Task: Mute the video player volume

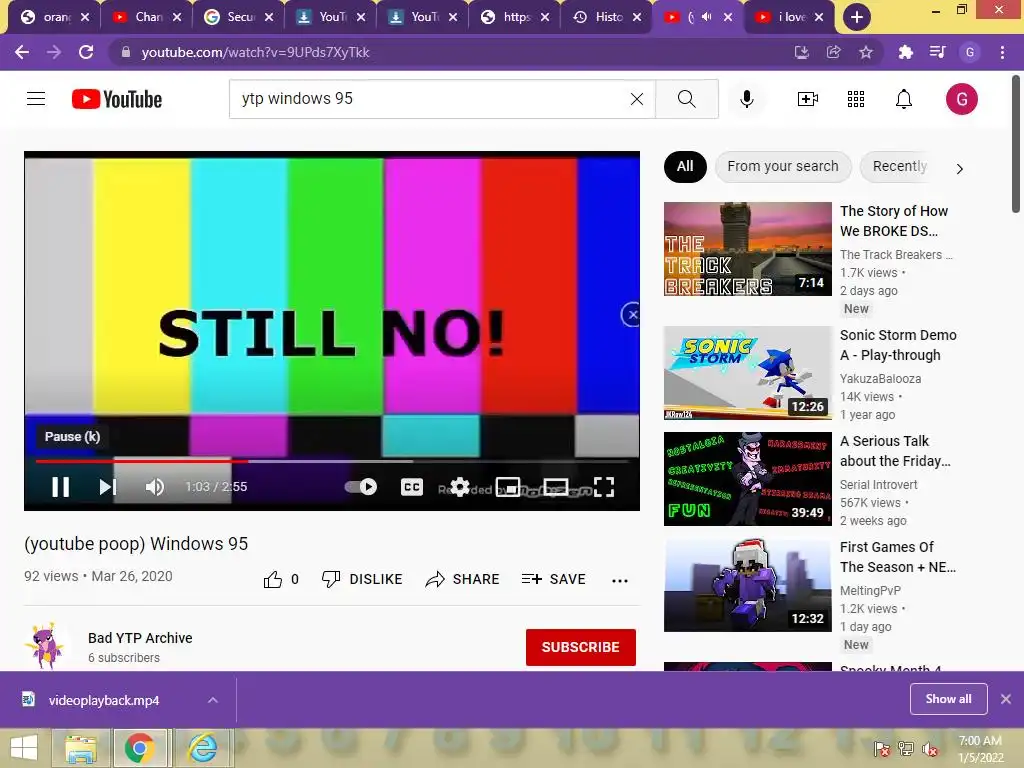Action: [x=155, y=487]
